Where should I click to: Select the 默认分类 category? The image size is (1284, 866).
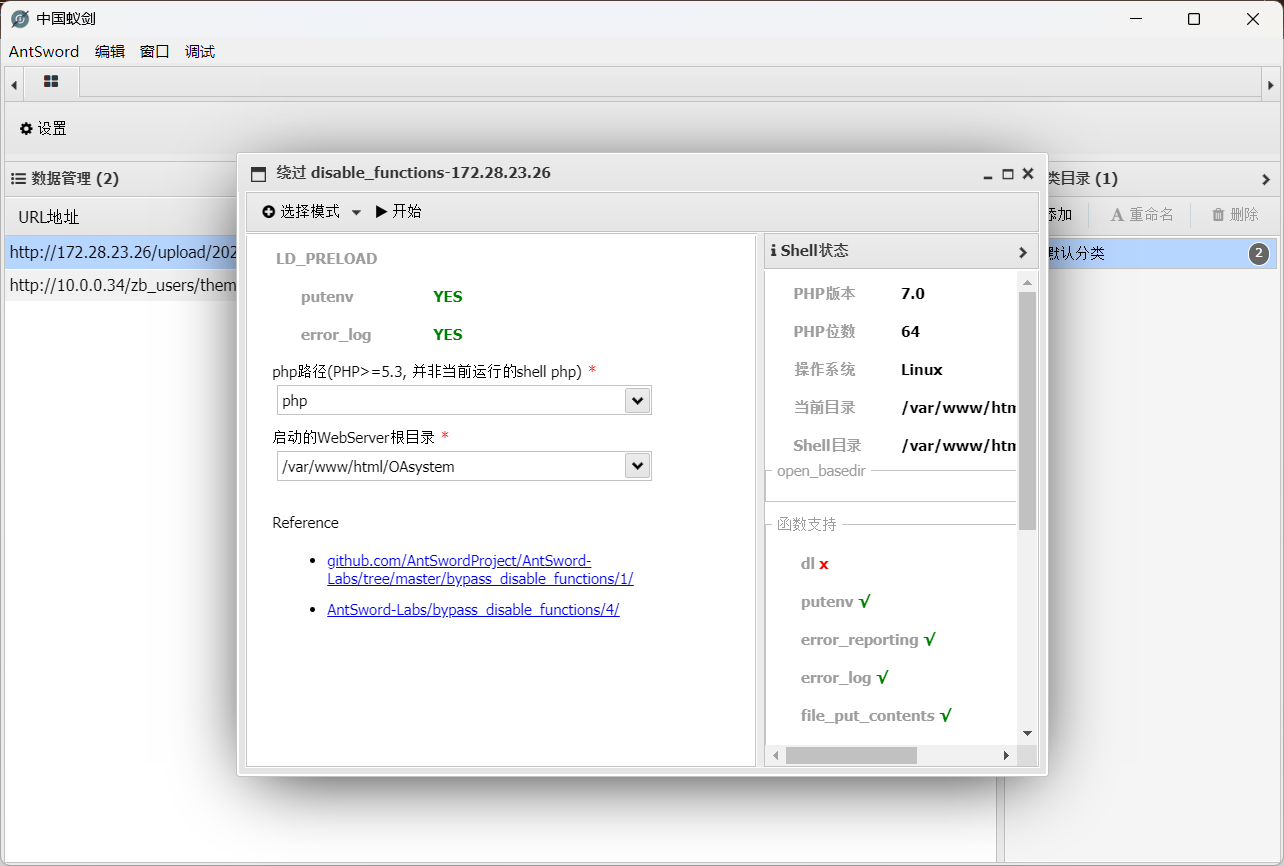coord(1160,254)
